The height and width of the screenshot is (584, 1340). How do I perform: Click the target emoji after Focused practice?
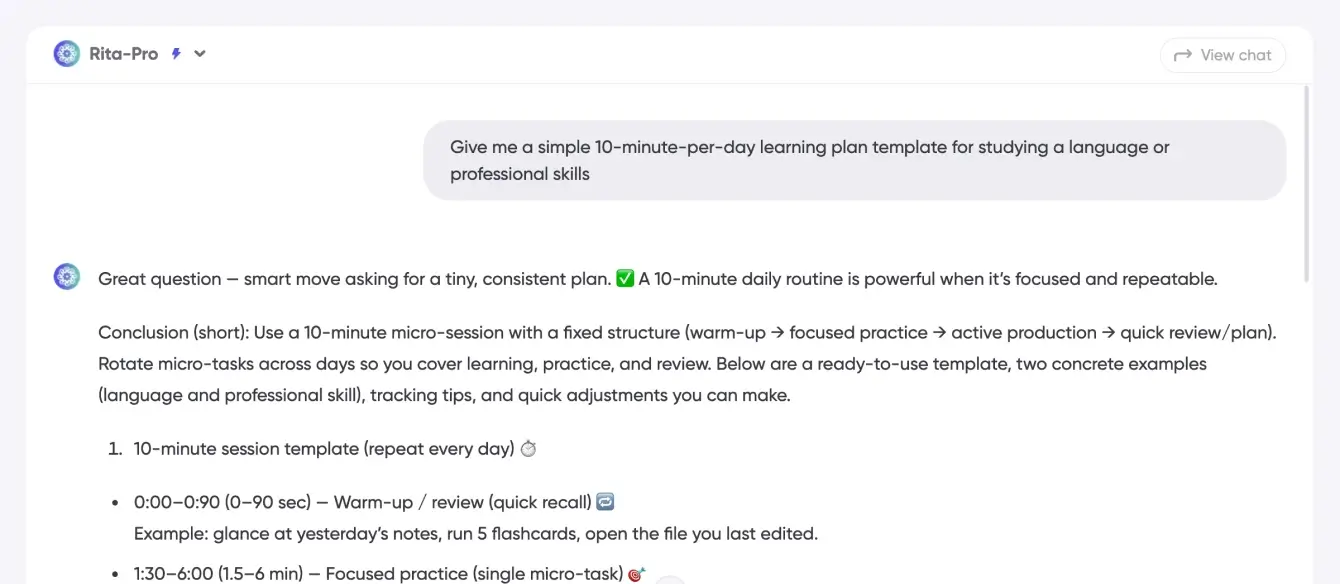click(635, 574)
